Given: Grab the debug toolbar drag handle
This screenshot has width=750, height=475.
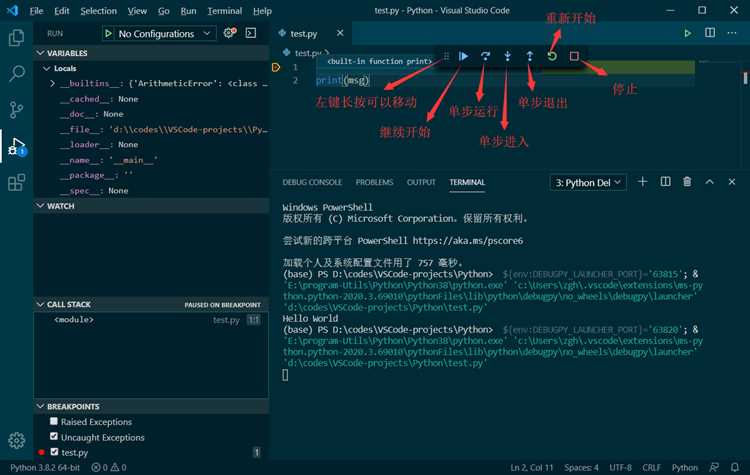Looking at the screenshot, I should click(446, 56).
